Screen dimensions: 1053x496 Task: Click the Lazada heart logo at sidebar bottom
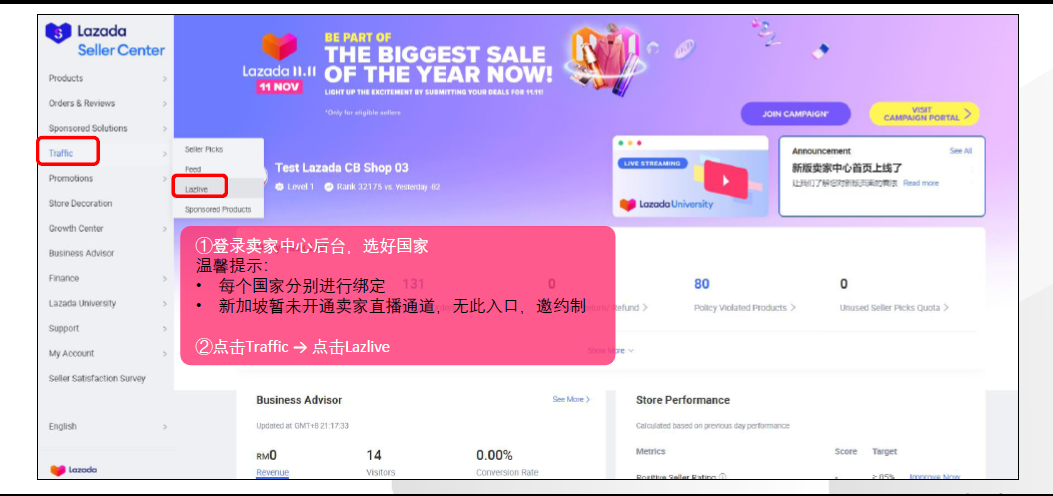[74, 470]
